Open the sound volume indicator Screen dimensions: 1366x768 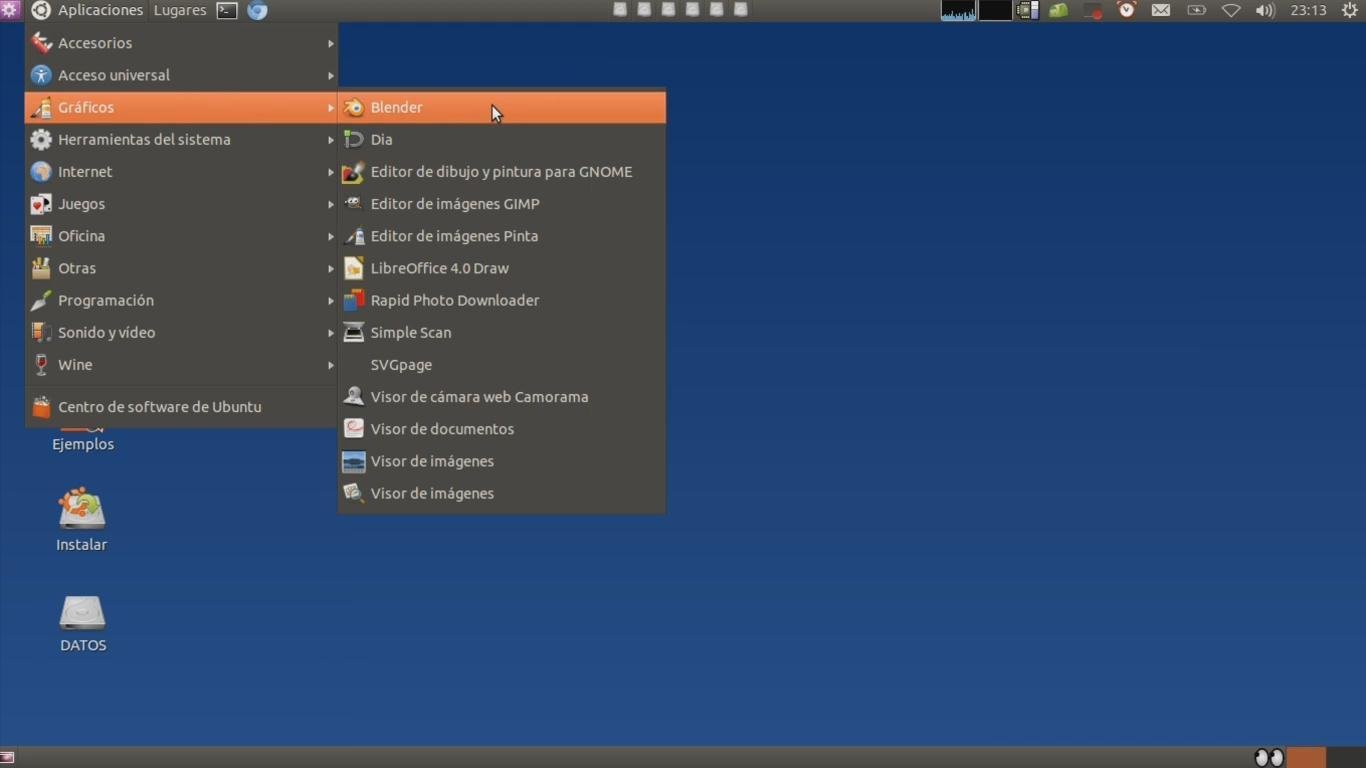click(1265, 11)
